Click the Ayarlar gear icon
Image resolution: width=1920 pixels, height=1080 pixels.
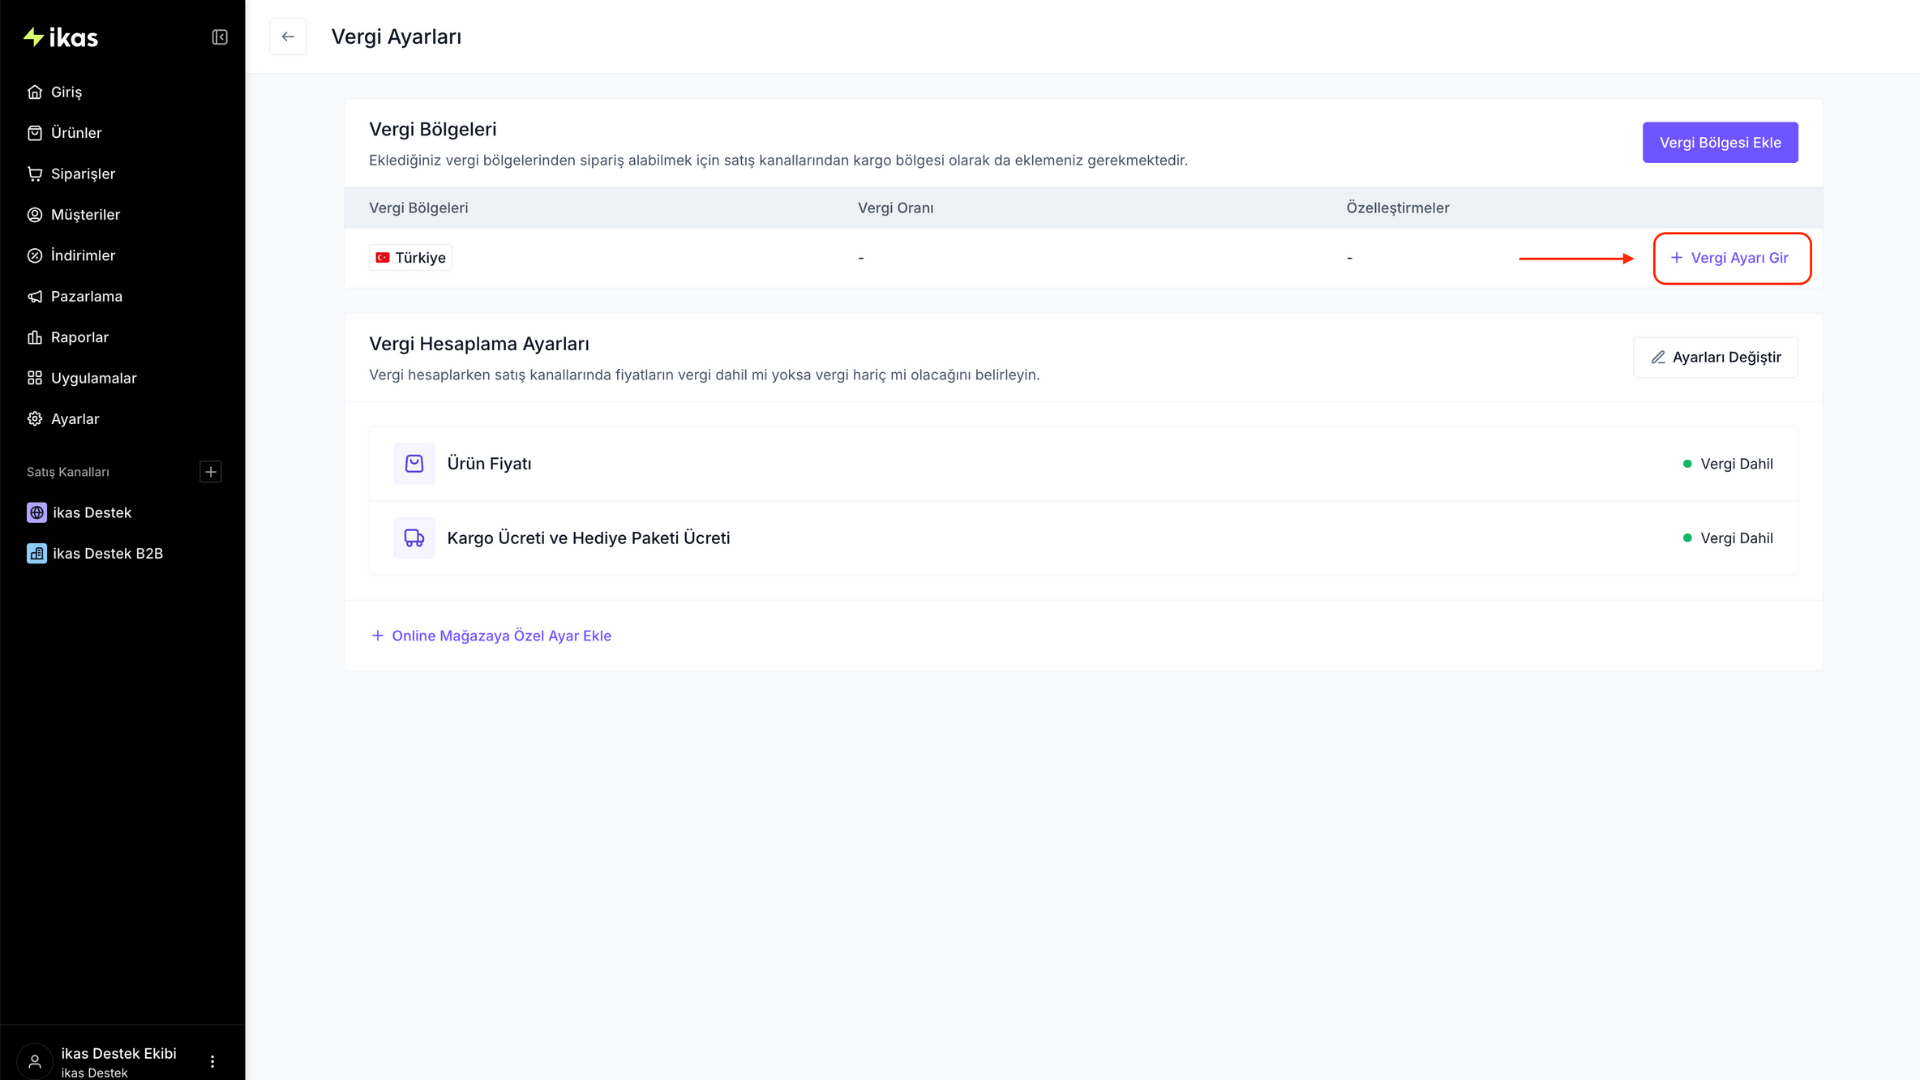coord(35,419)
